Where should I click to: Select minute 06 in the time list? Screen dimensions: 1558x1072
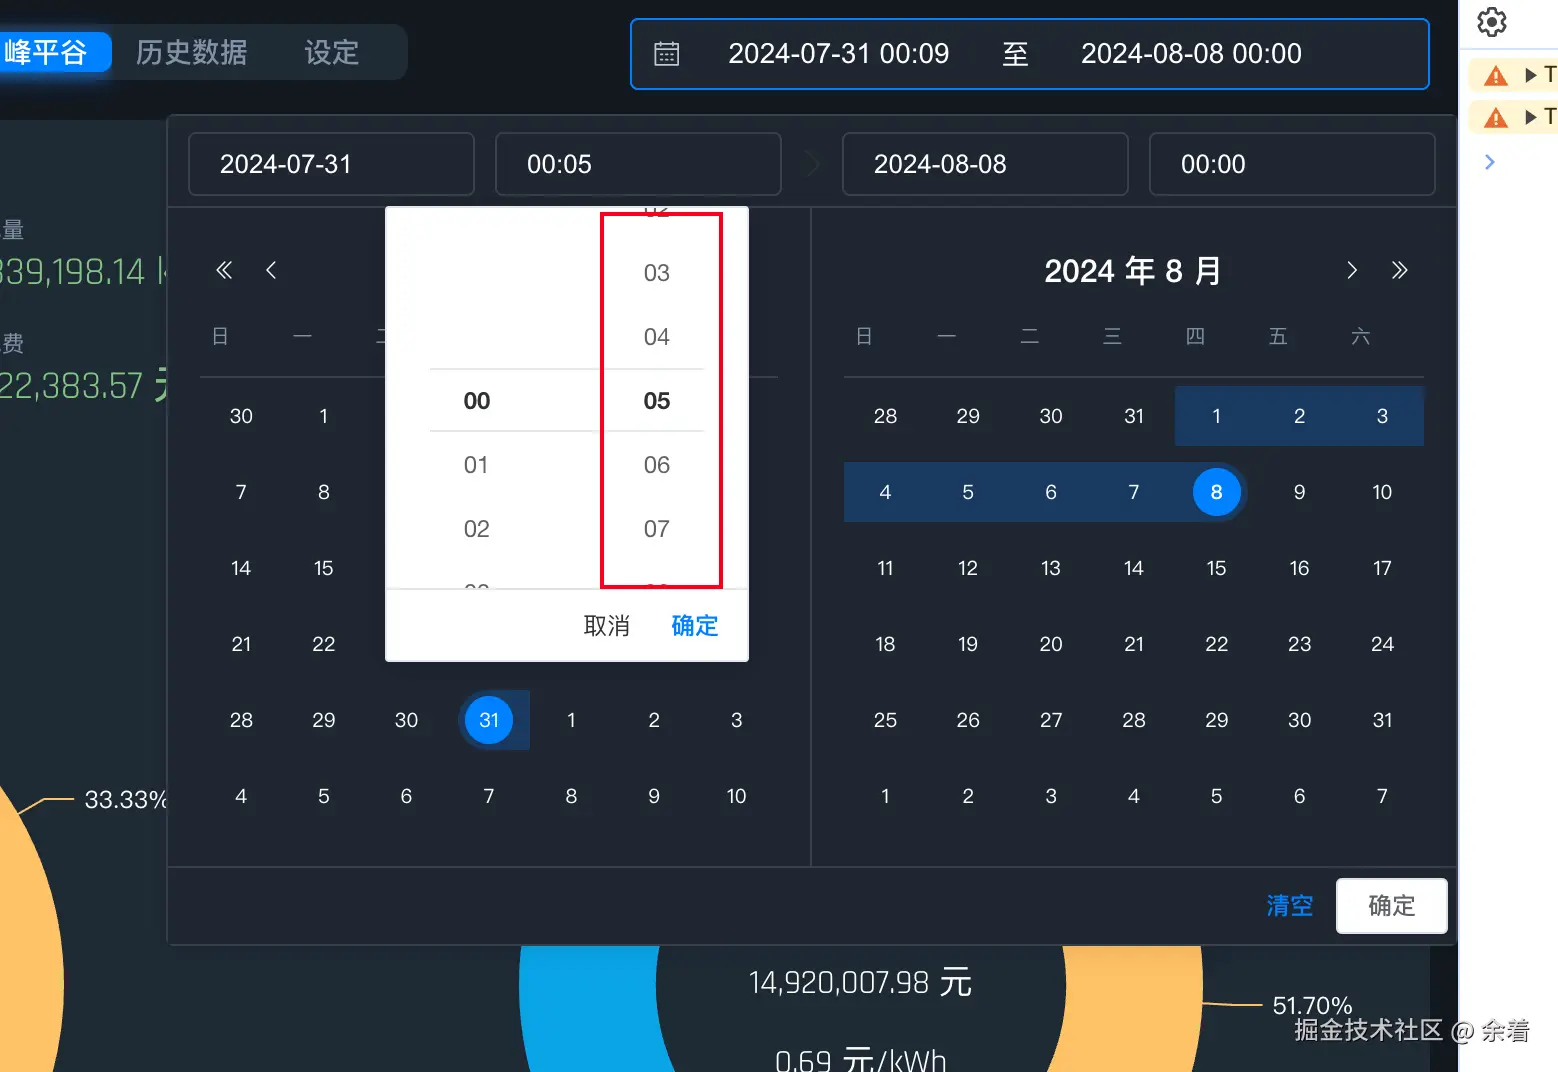tap(657, 465)
